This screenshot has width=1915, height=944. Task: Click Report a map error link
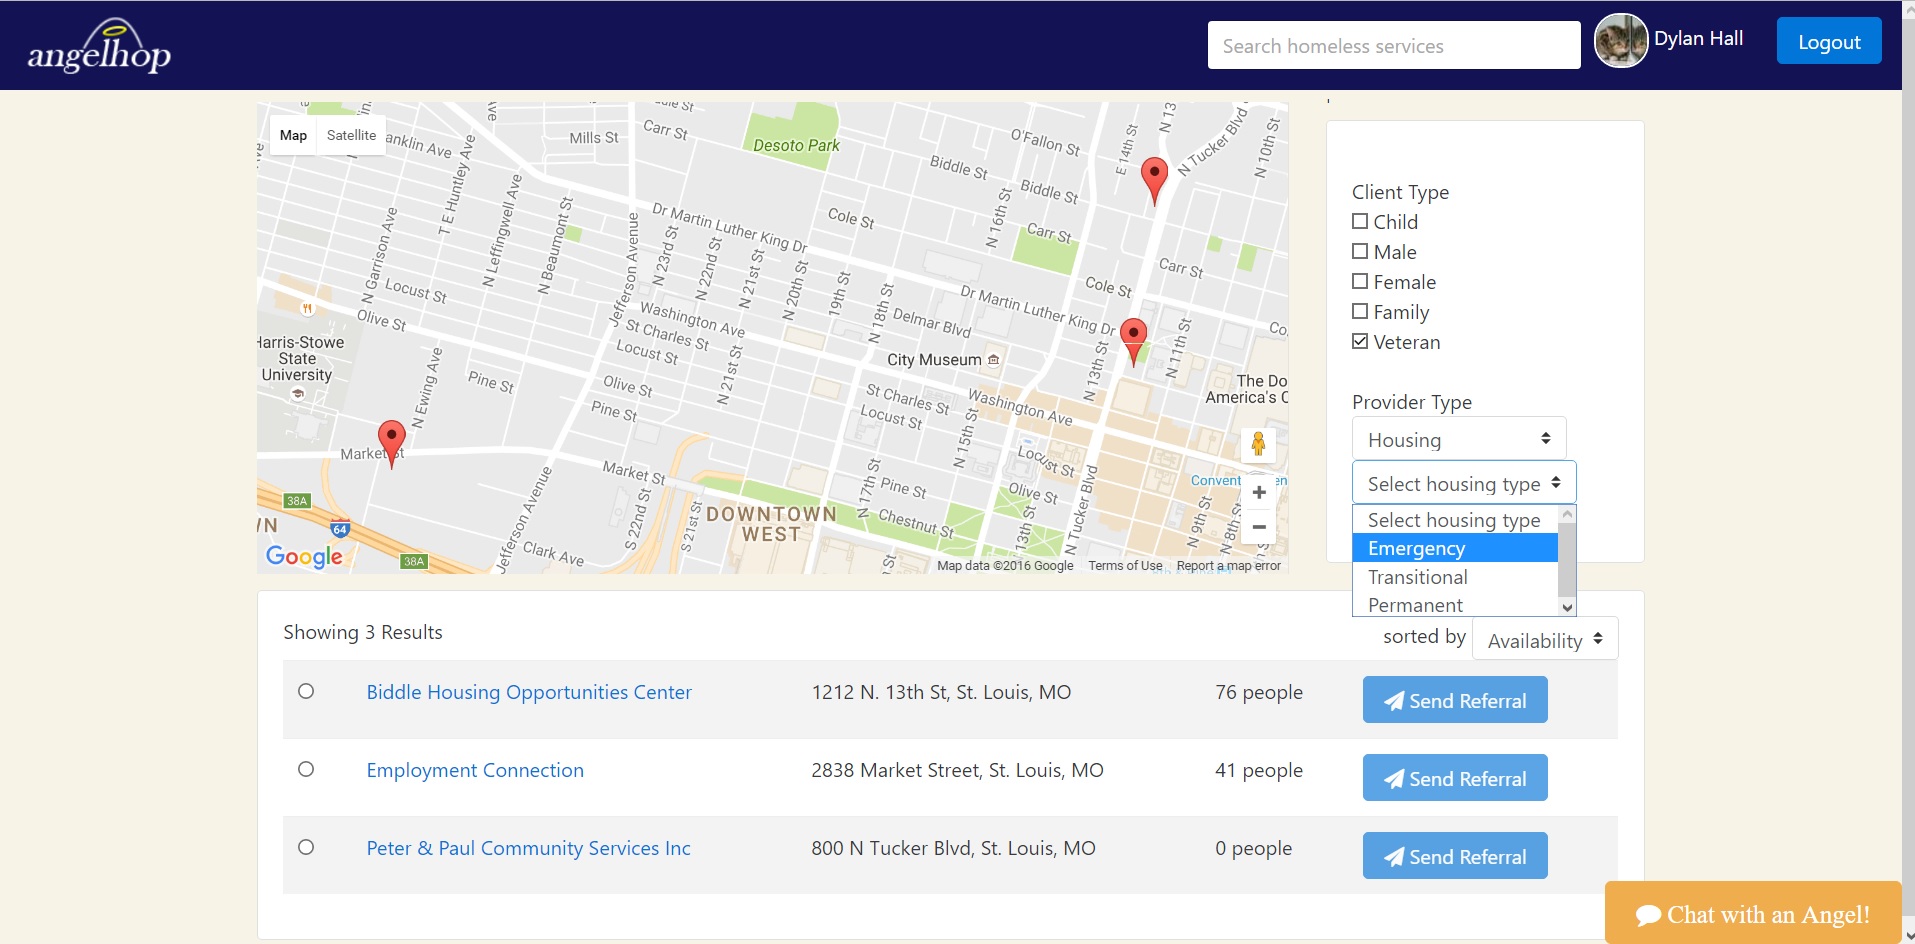click(1228, 566)
